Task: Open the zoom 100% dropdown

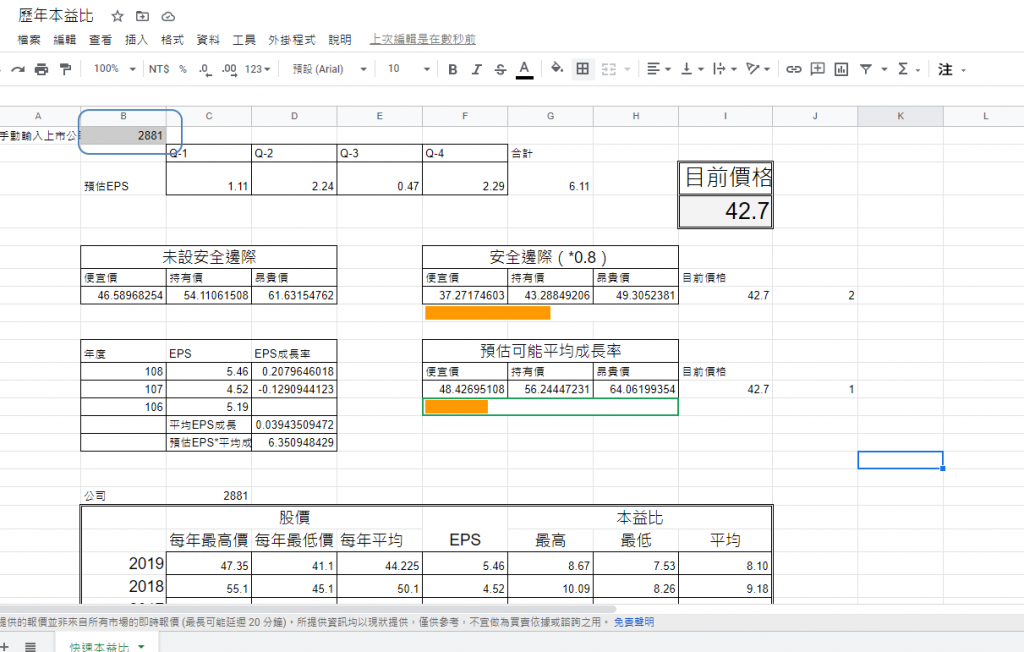Action: [118, 69]
